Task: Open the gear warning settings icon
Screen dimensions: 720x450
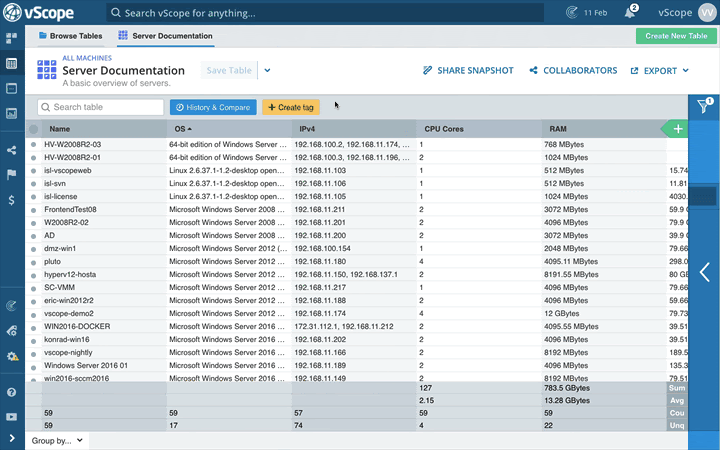Action: coord(12,356)
